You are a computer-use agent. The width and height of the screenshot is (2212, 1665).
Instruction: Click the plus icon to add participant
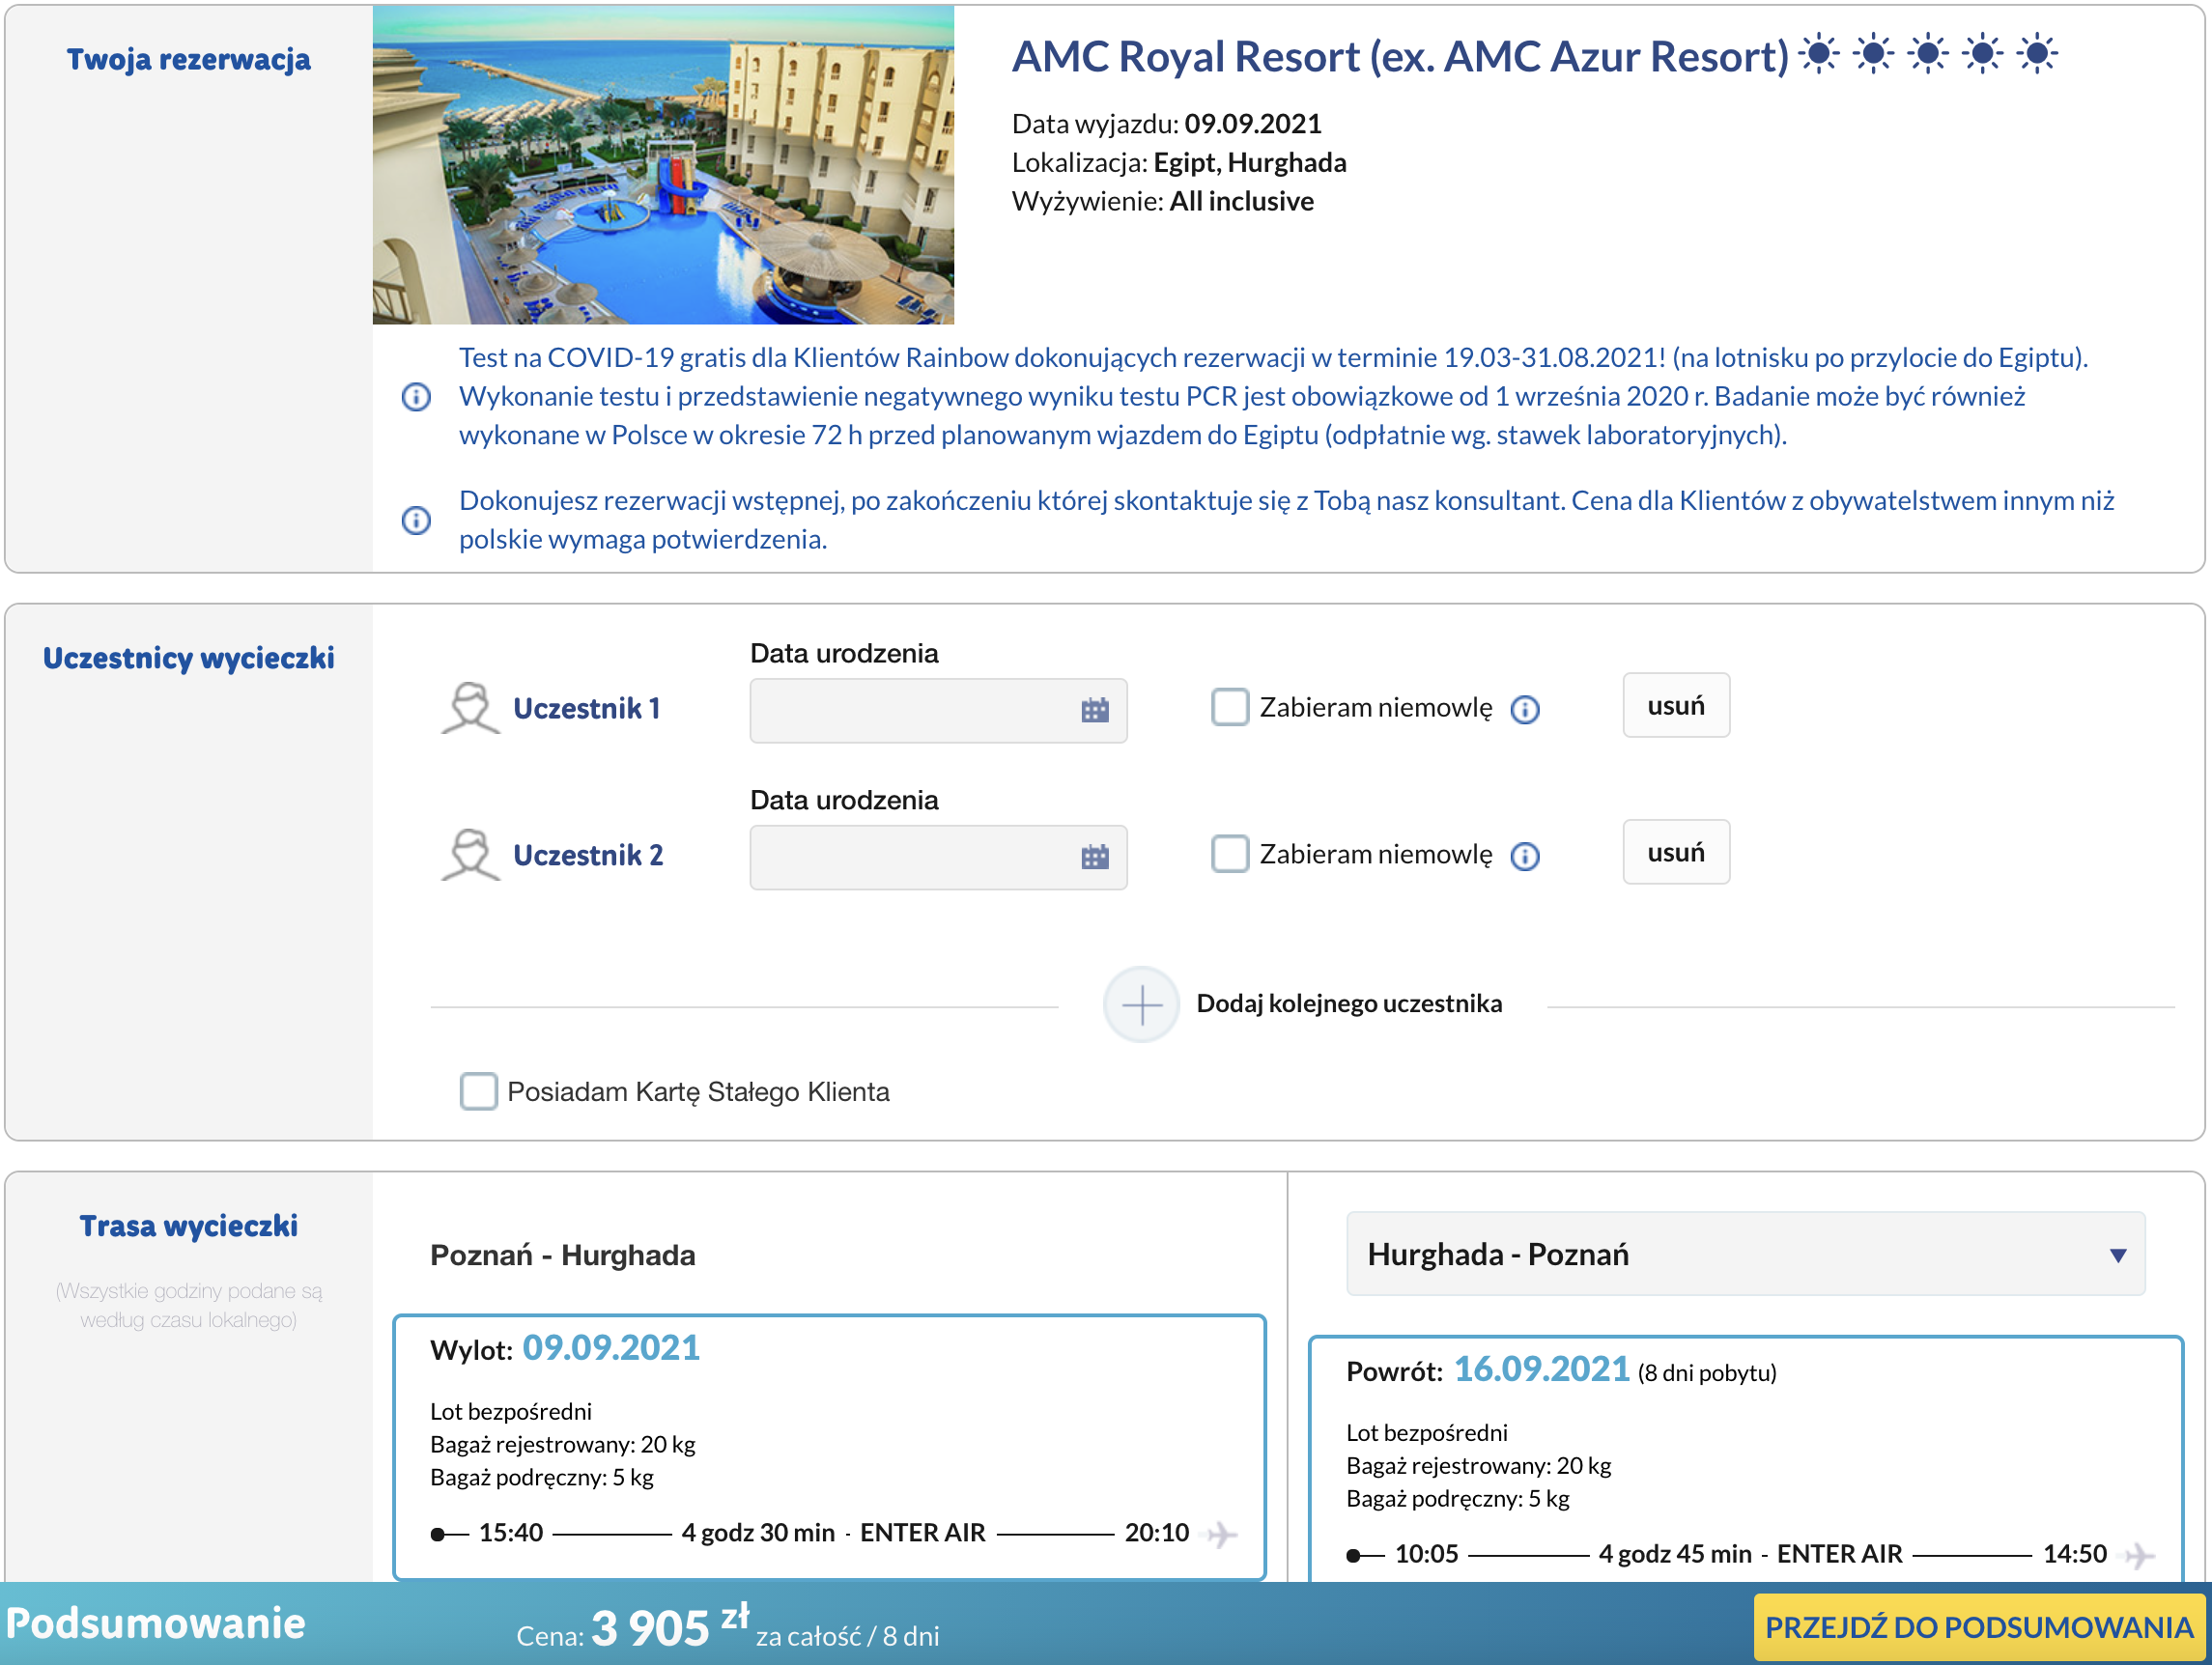click(x=1141, y=1004)
